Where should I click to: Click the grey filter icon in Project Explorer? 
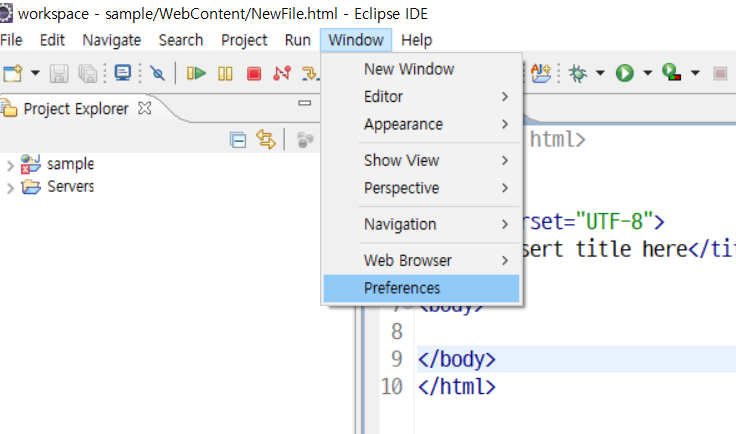click(x=305, y=140)
